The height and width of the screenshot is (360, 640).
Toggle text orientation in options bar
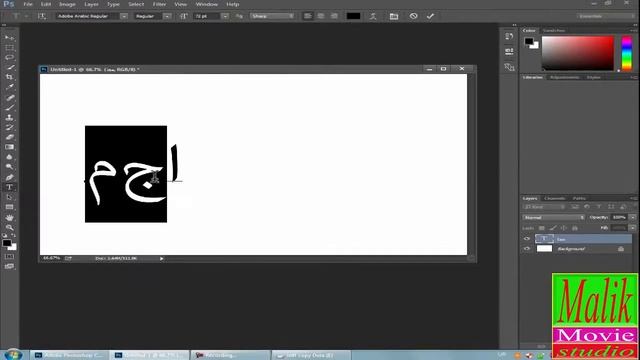(42, 16)
